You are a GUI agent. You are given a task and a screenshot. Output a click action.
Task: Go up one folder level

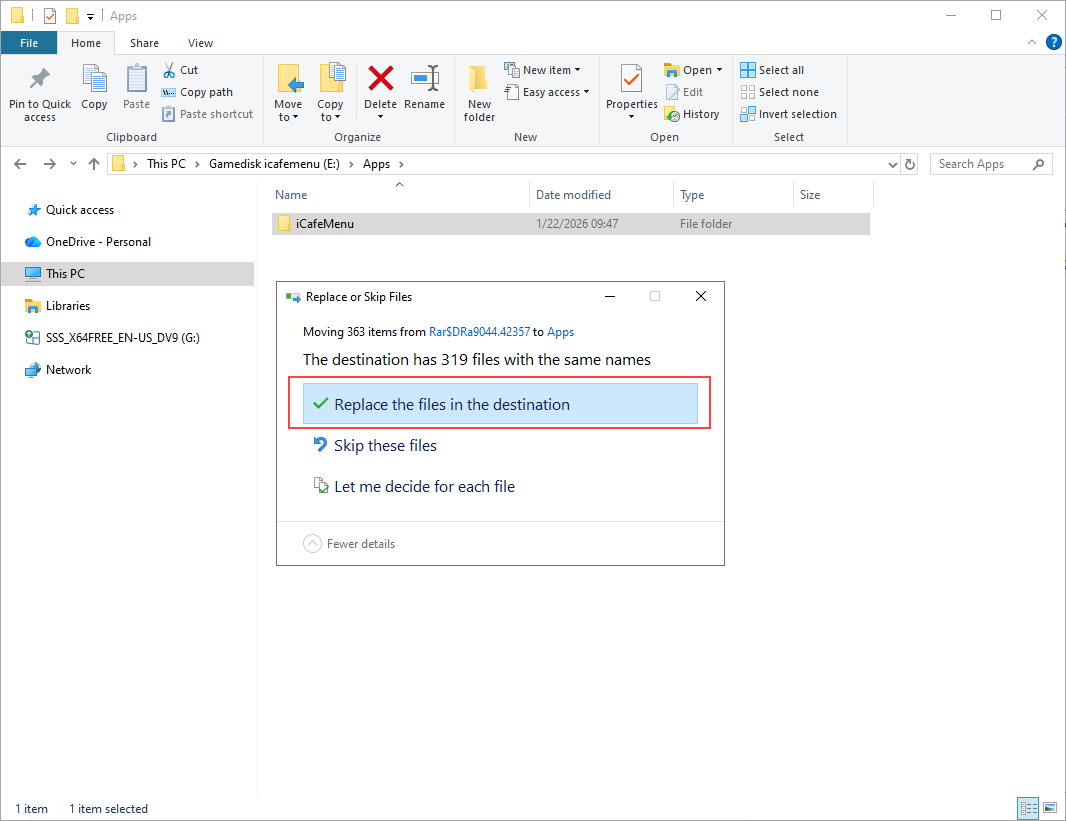pos(94,164)
